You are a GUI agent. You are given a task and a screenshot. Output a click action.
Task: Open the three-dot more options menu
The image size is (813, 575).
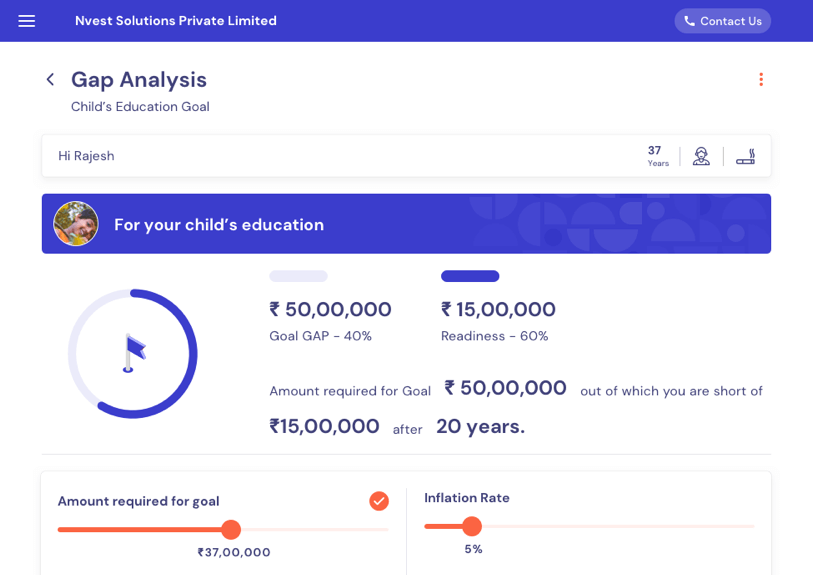(760, 79)
